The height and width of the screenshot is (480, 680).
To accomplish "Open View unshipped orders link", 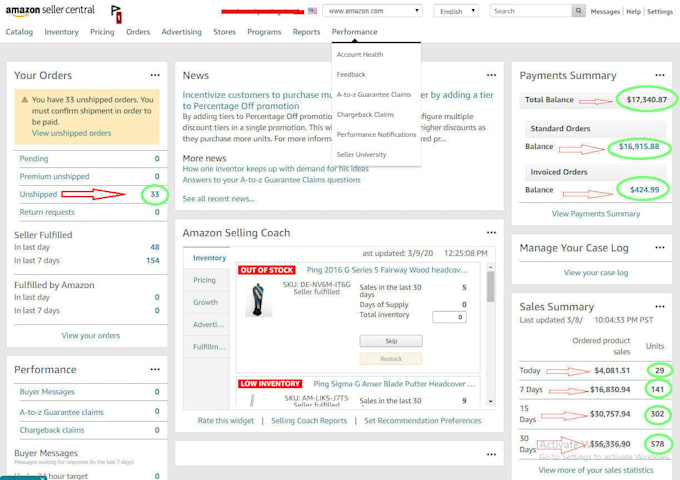I will point(71,133).
